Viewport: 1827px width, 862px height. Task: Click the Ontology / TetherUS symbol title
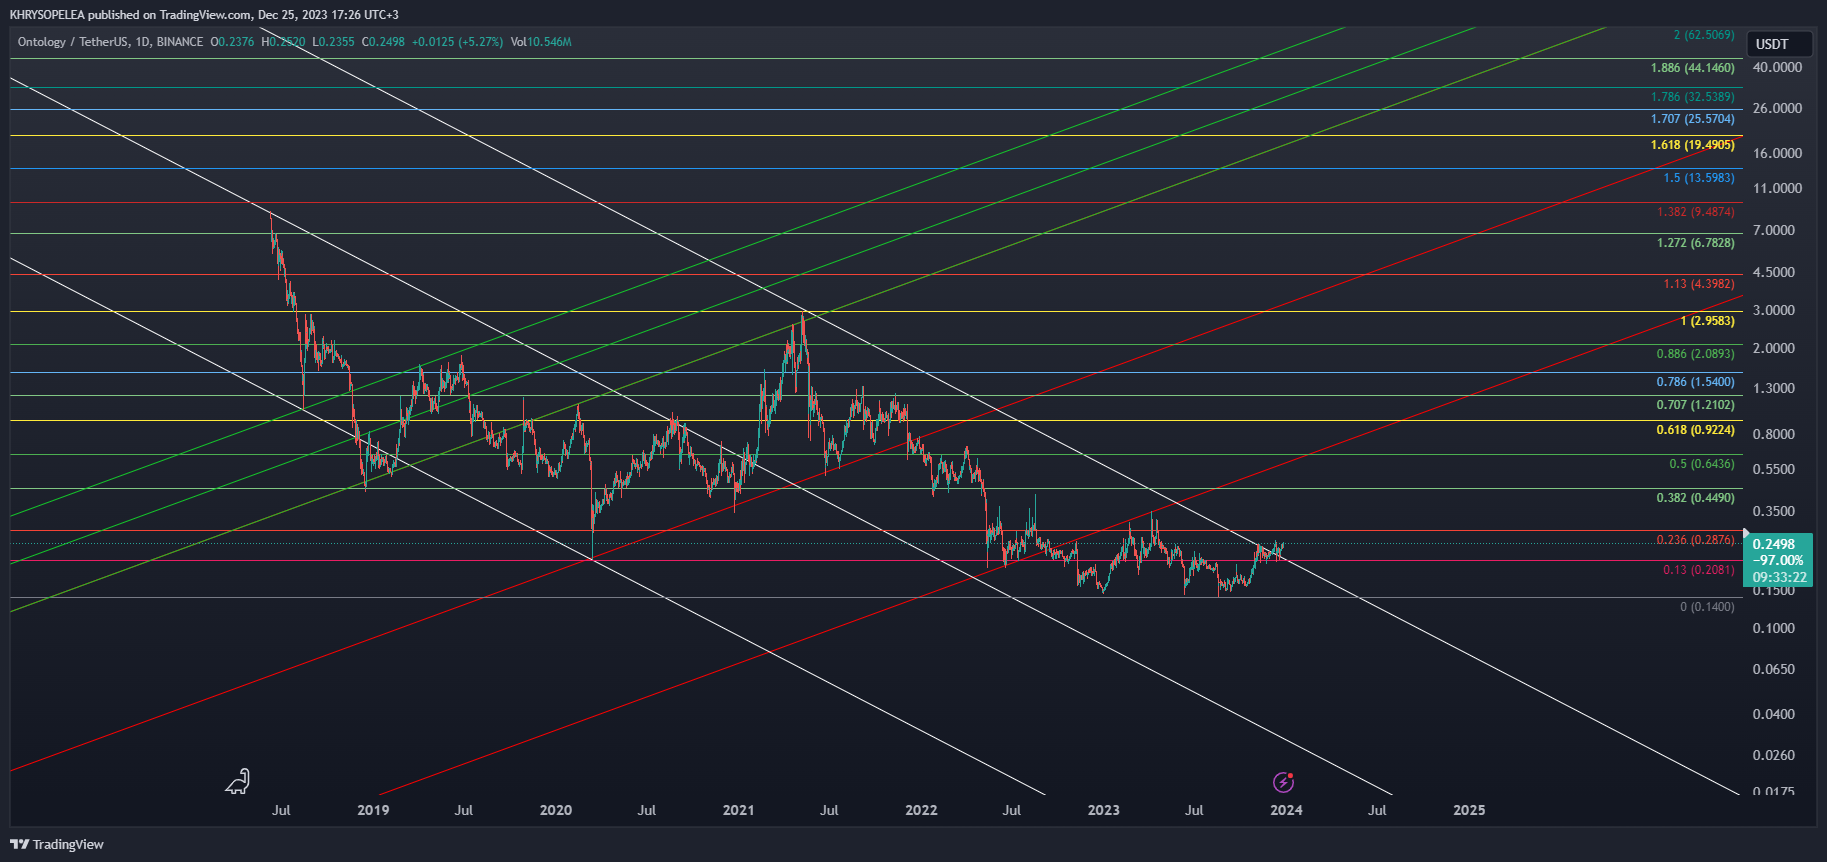72,42
